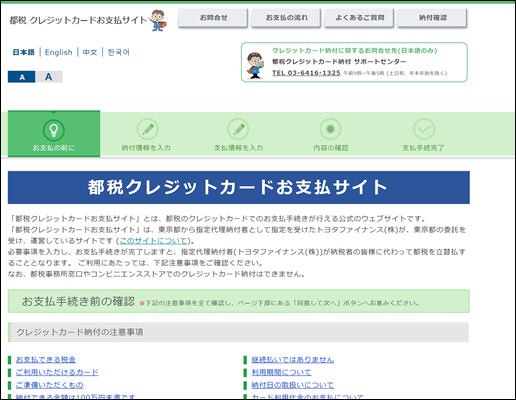Click the 都税 クレジットカードお支払サイト header title

click(78, 20)
